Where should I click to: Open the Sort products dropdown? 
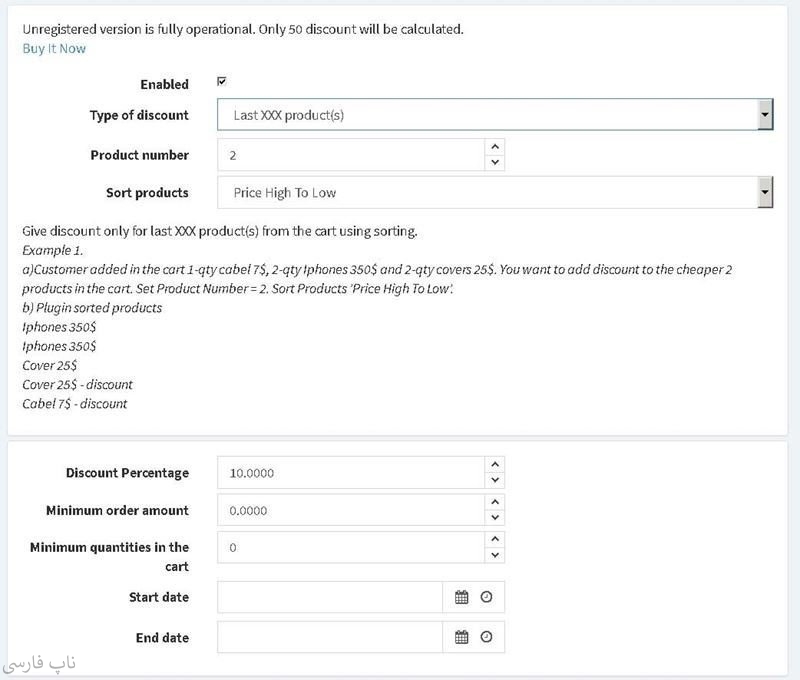pyautogui.click(x=765, y=192)
